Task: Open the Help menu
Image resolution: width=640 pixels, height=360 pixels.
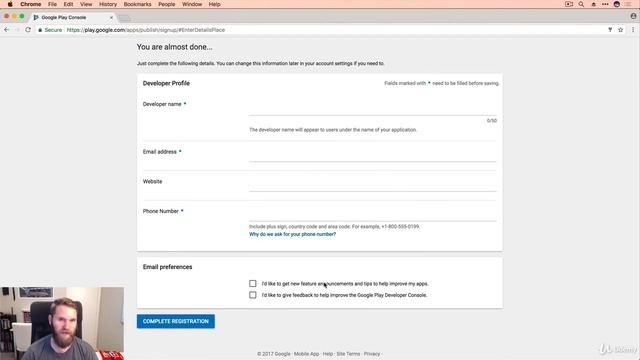Action: (x=214, y=4)
